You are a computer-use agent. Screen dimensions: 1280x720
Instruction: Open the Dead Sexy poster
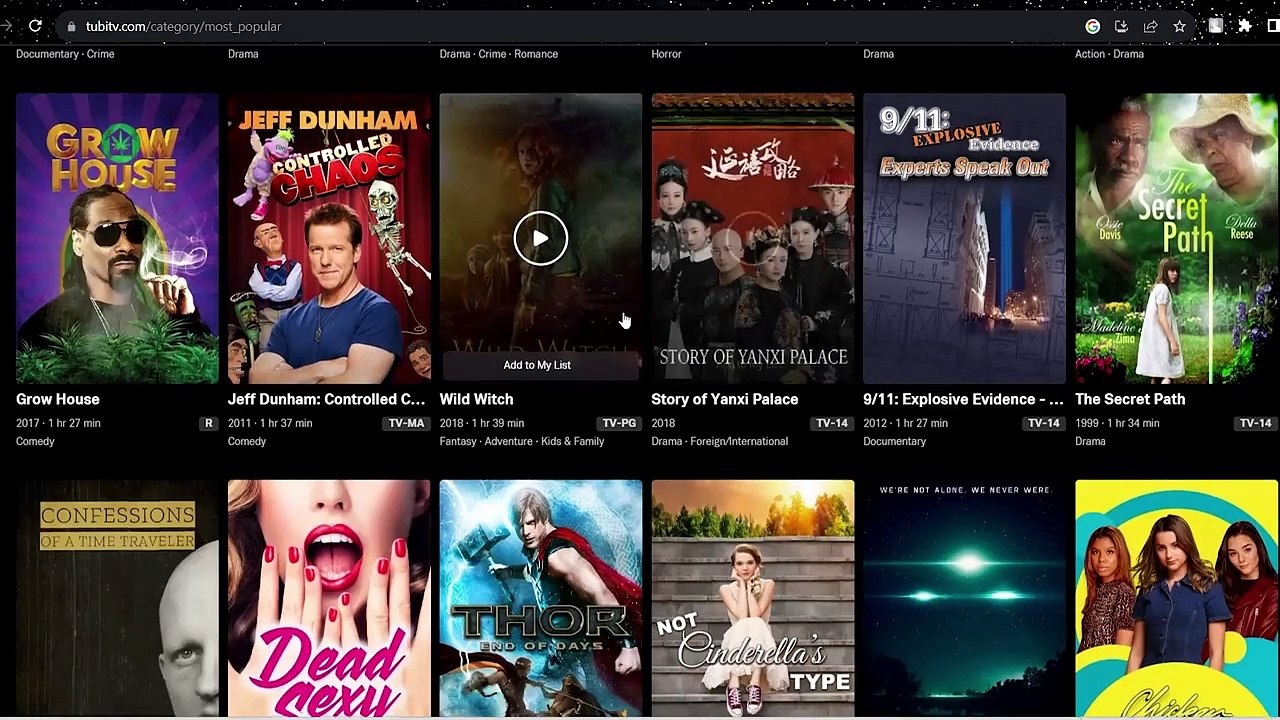point(329,599)
